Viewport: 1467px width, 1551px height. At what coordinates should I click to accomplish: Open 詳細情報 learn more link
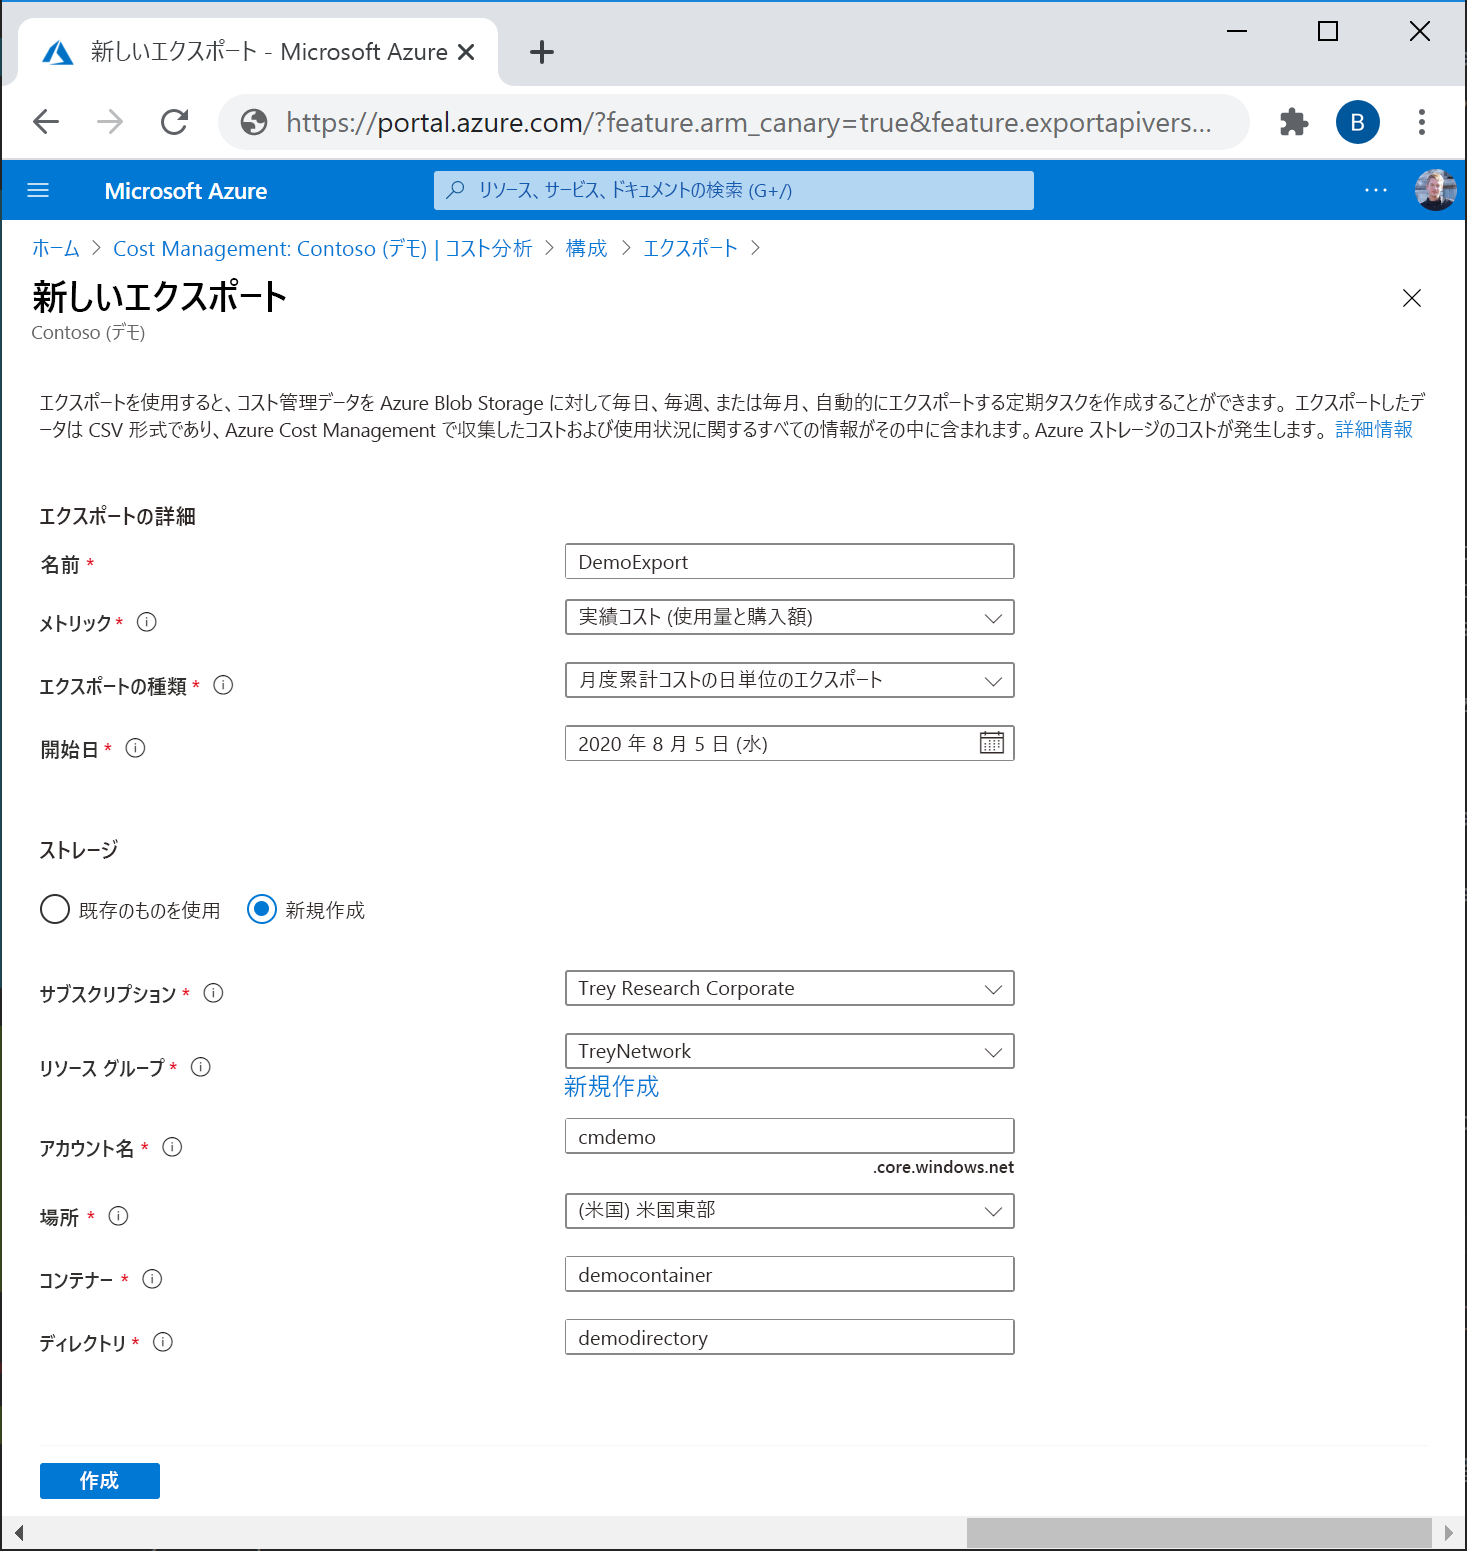[x=1374, y=430]
